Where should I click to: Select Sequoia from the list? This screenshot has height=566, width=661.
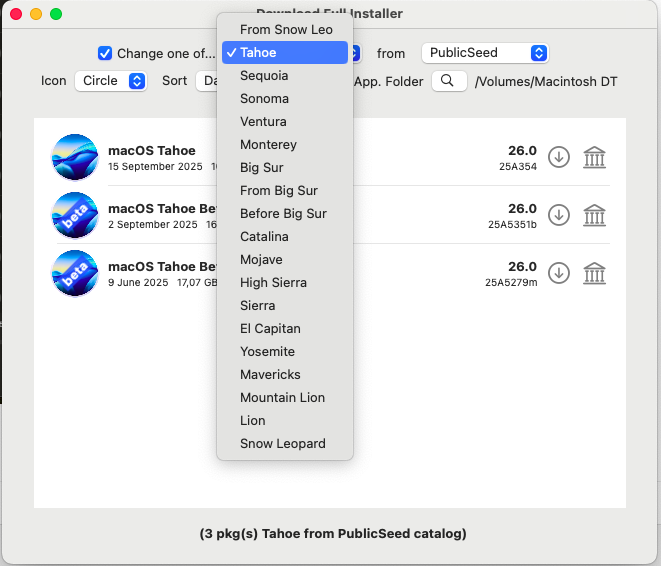(x=285, y=75)
